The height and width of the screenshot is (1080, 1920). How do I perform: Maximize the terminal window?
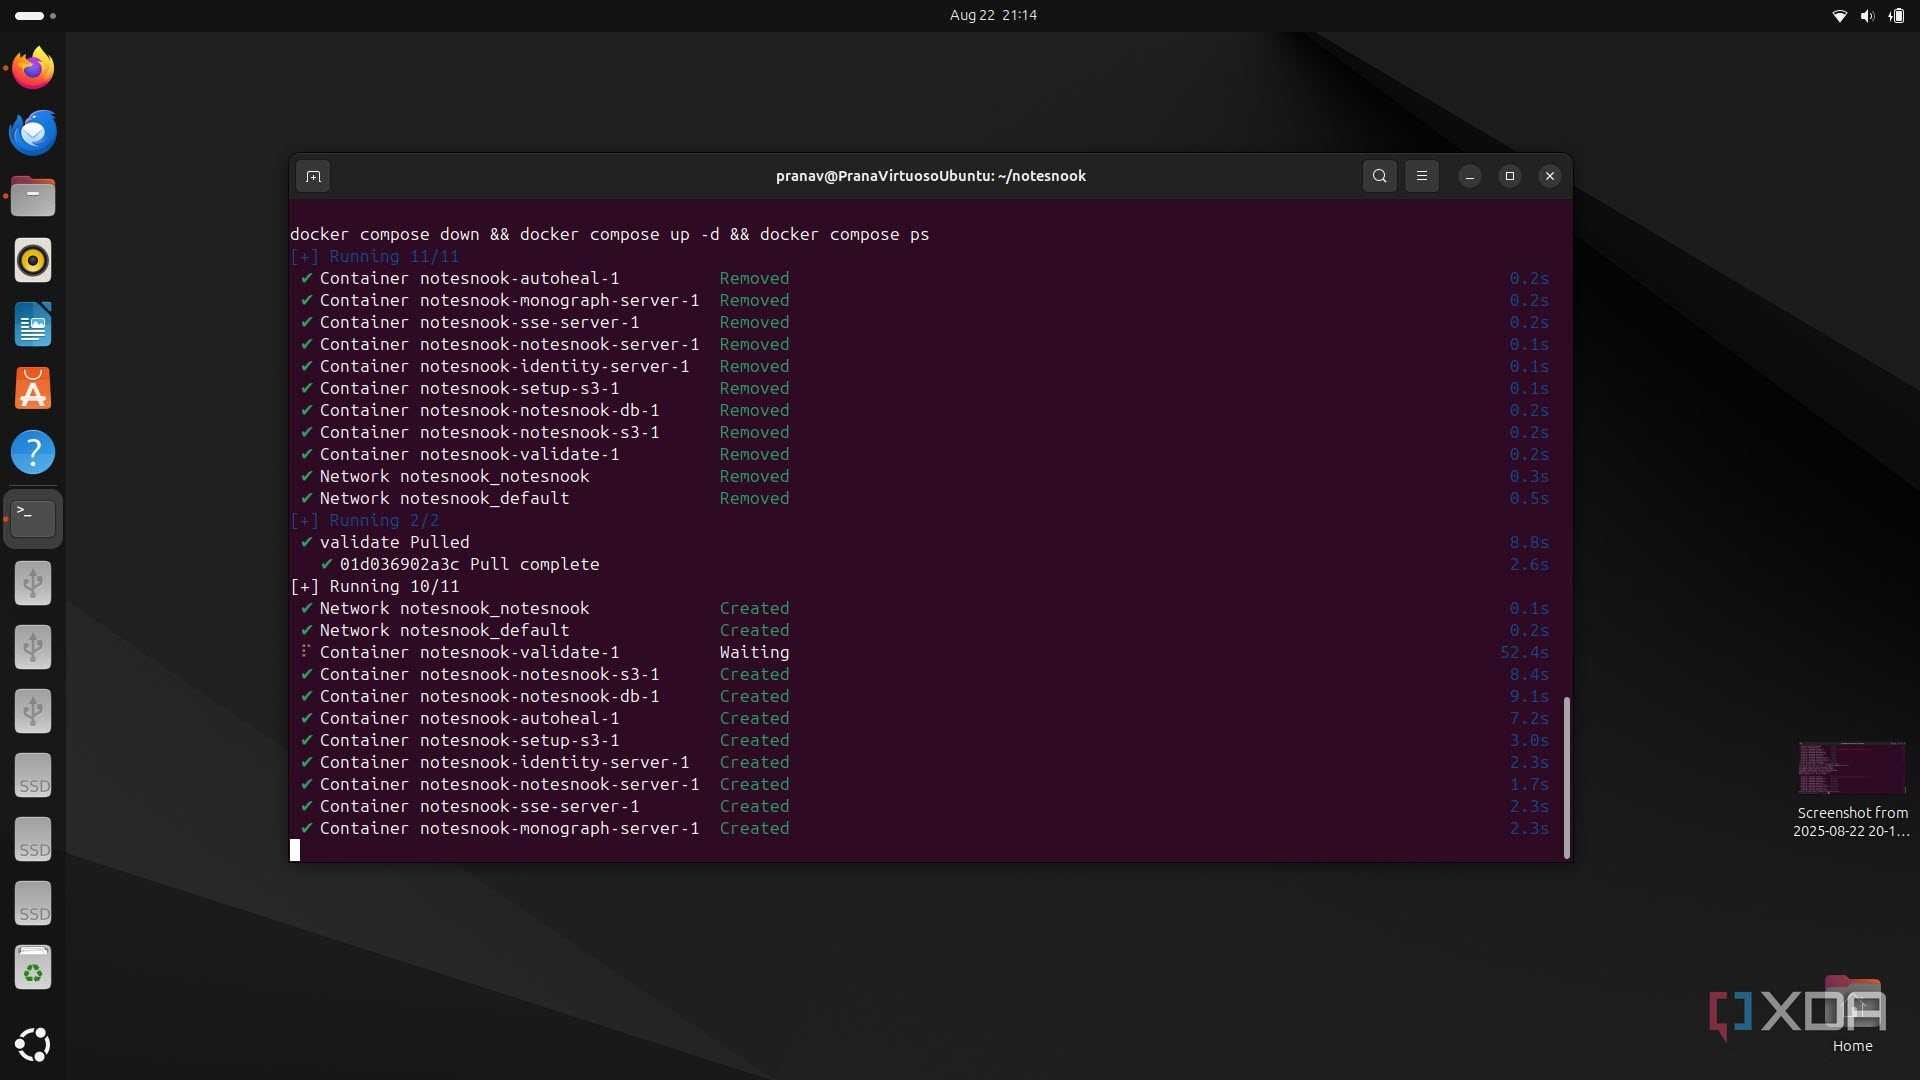point(1509,176)
